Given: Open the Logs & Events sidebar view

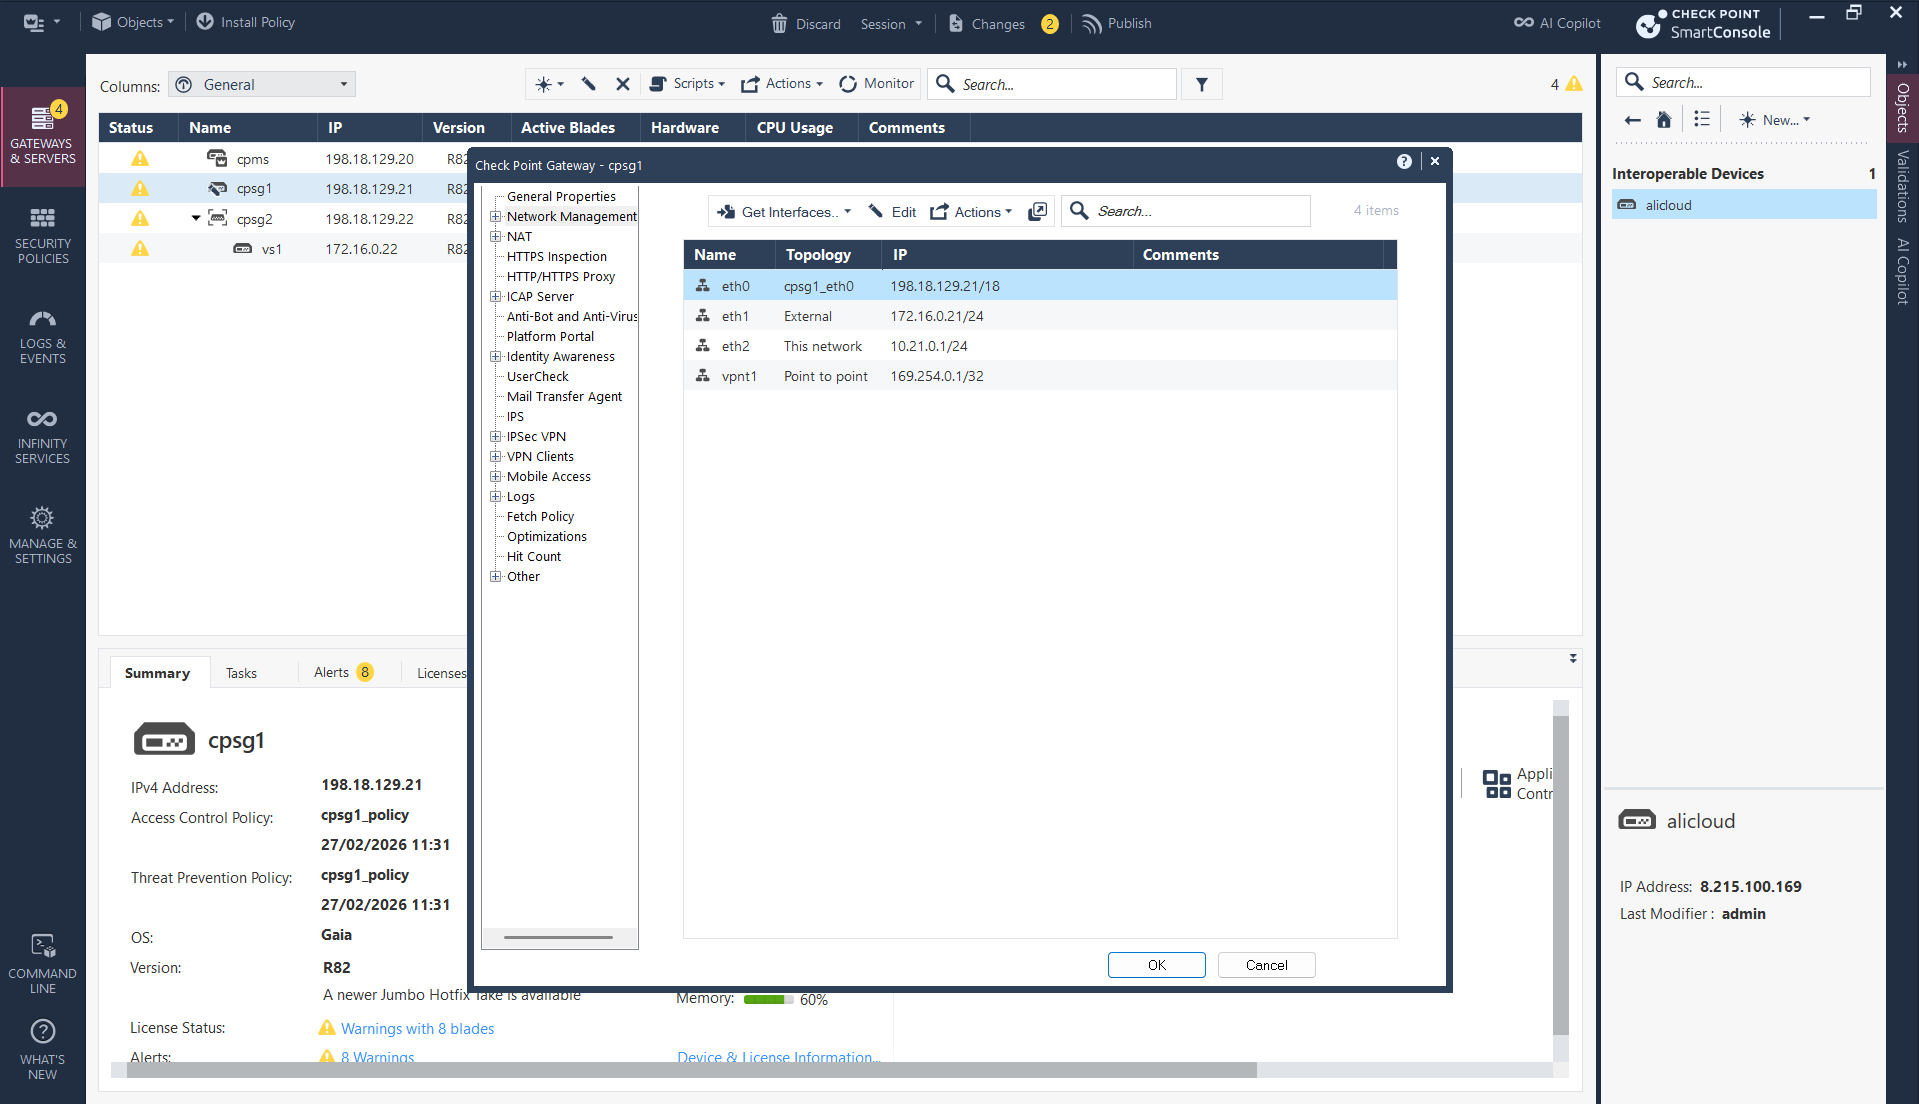Looking at the screenshot, I should click(42, 337).
